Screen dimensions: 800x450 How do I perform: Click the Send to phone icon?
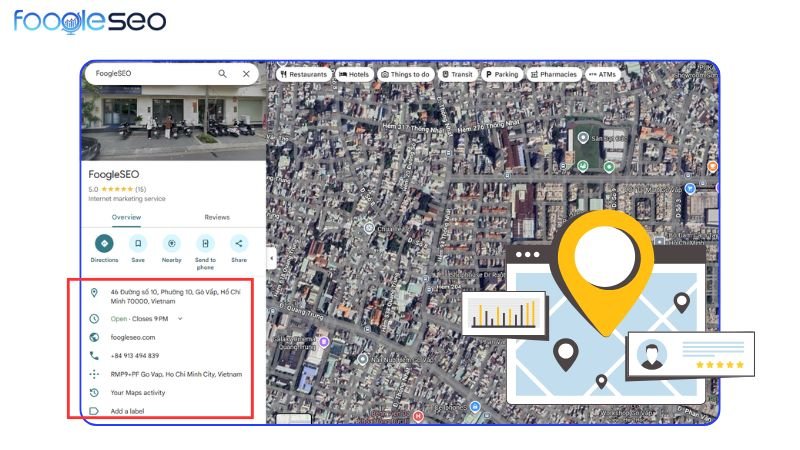pyautogui.click(x=205, y=243)
